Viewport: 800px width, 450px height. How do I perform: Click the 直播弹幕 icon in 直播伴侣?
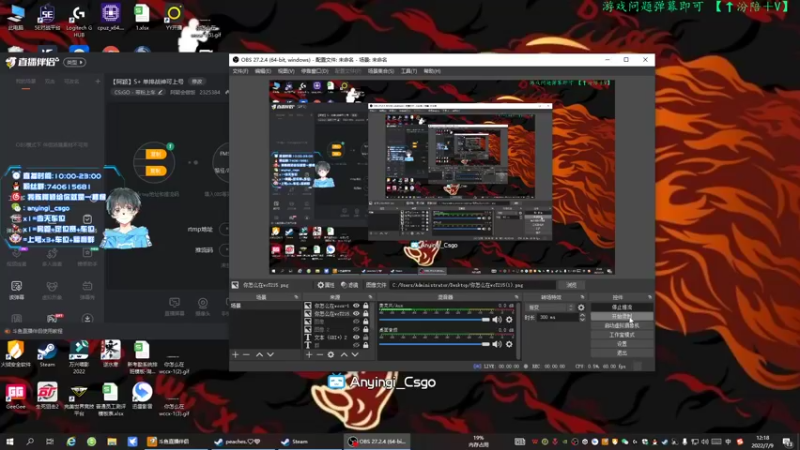pyautogui.click(x=174, y=307)
